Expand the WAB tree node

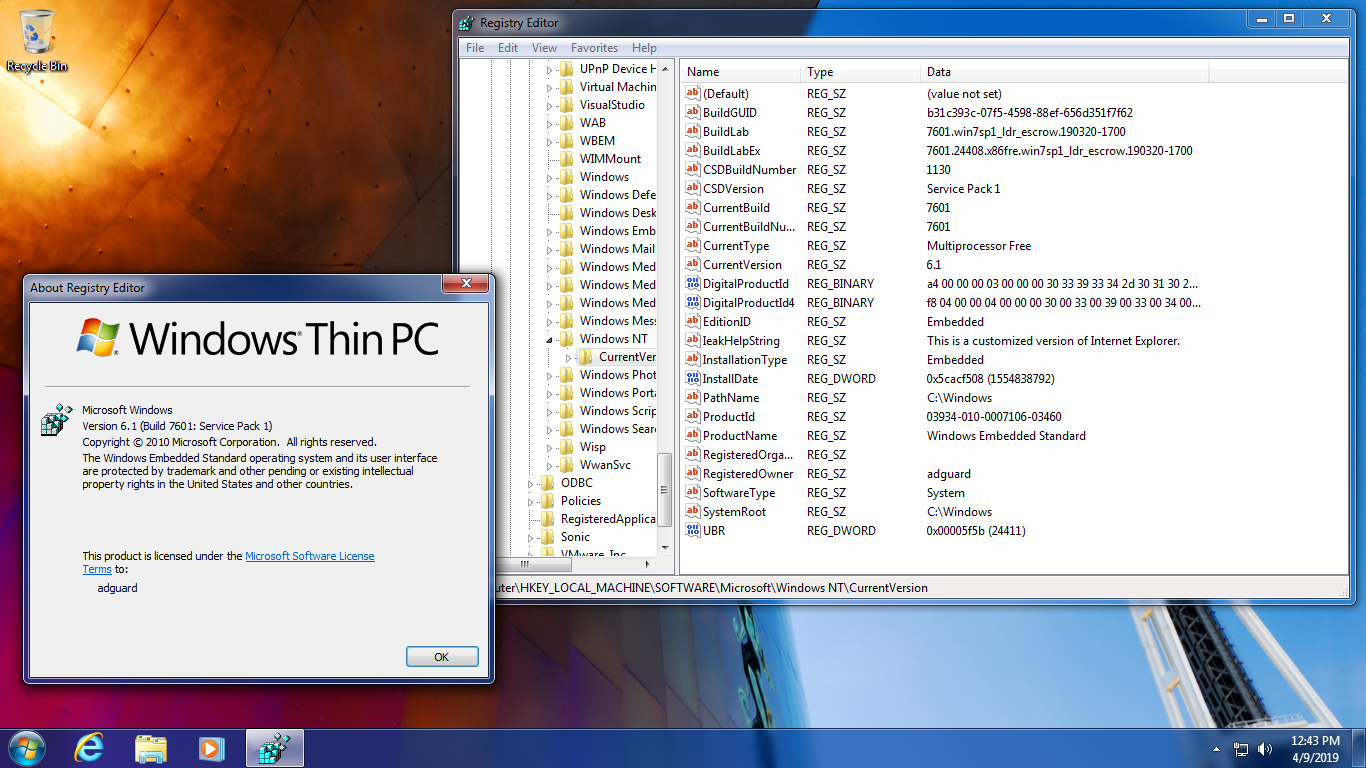click(549, 123)
